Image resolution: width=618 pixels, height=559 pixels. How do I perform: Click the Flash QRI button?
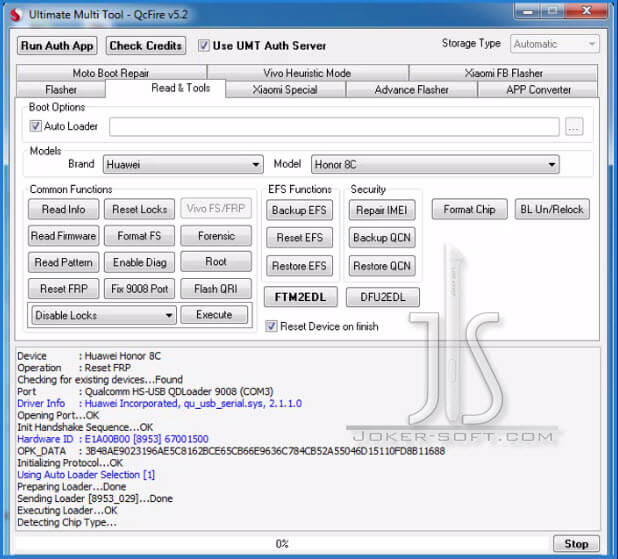point(216,289)
